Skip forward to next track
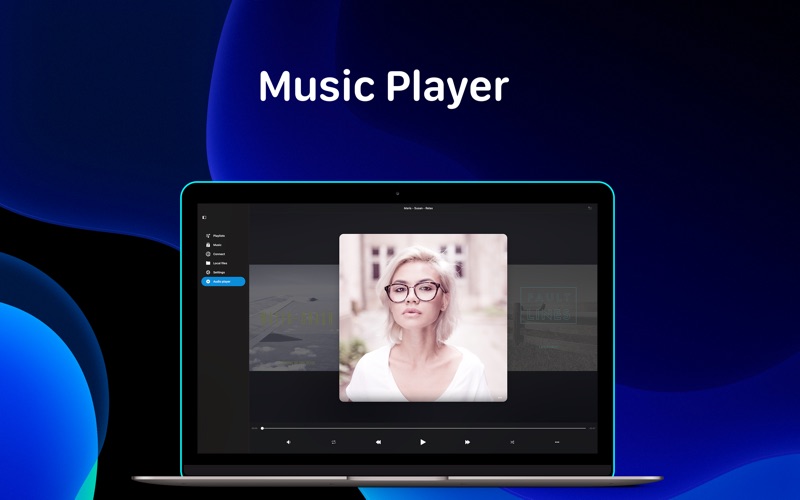The width and height of the screenshot is (800, 500). coord(467,442)
